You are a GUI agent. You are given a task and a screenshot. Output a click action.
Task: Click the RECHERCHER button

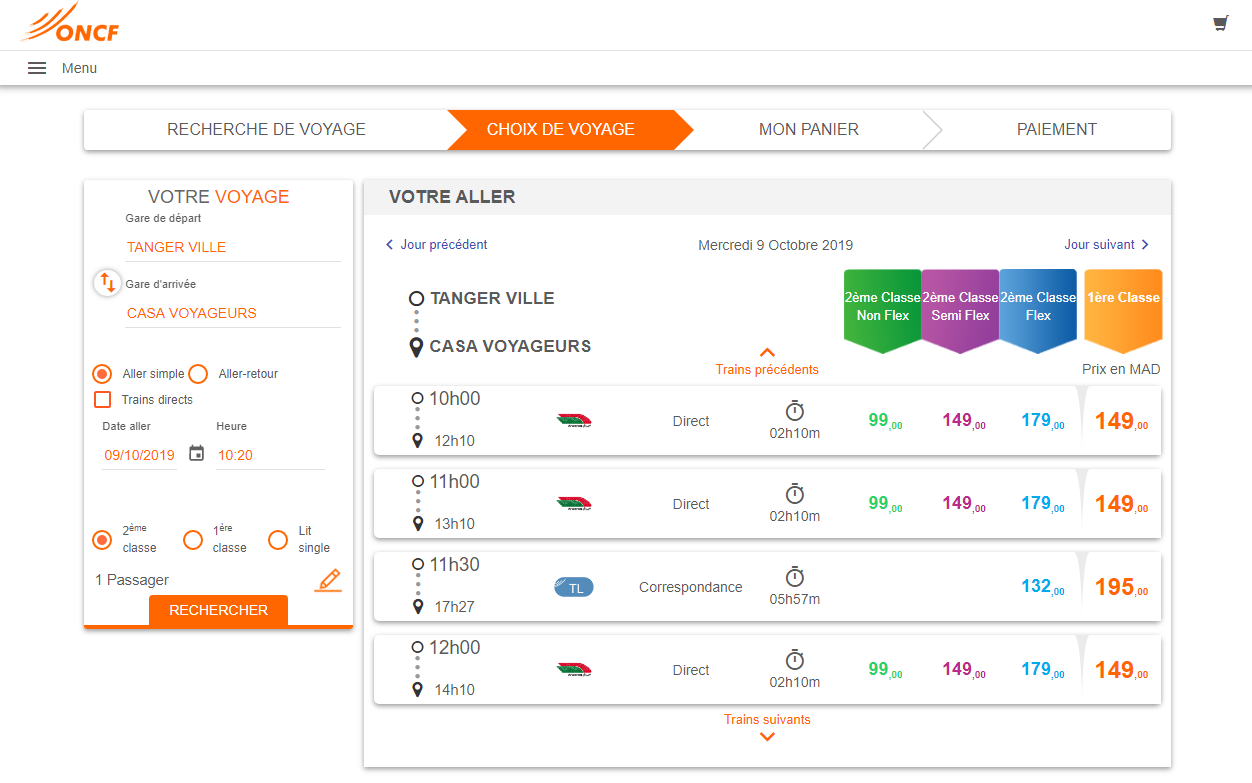(218, 610)
